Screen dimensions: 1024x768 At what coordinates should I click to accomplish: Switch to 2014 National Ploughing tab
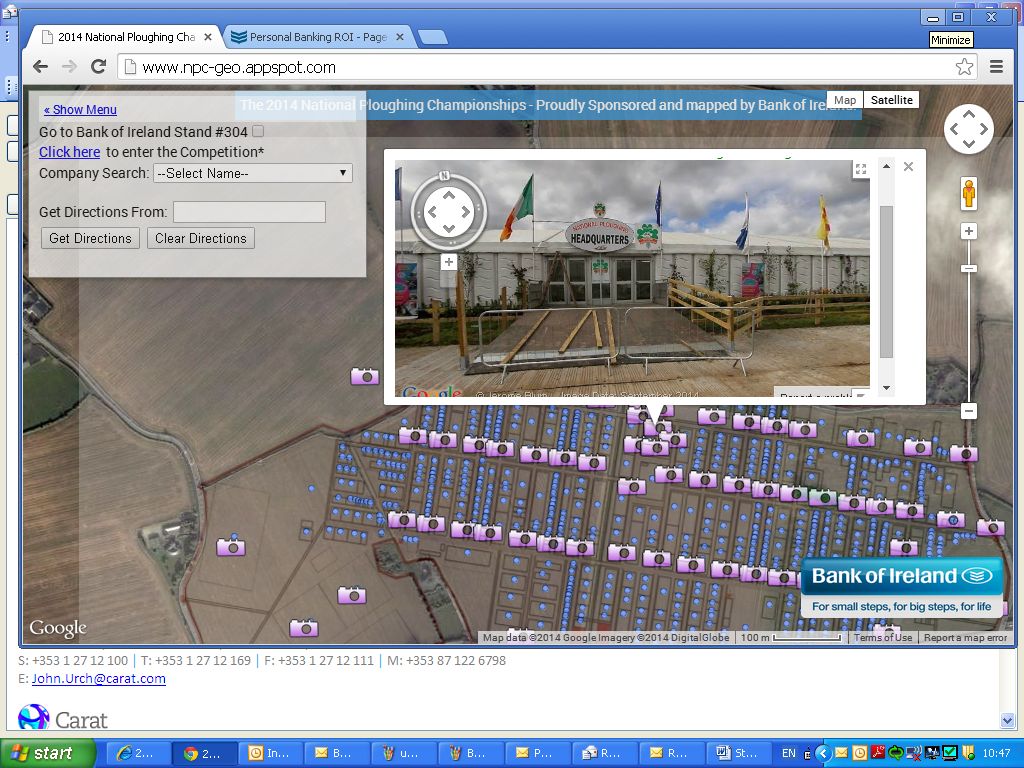coord(126,37)
